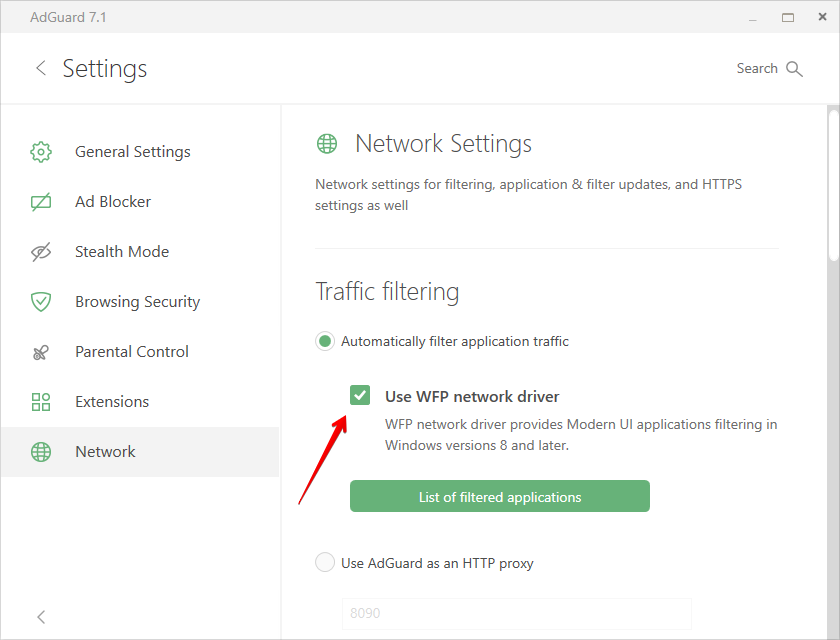Screen dimensions: 840x640
Task: Go back using arrow beside Settings title
Action: (x=41, y=68)
